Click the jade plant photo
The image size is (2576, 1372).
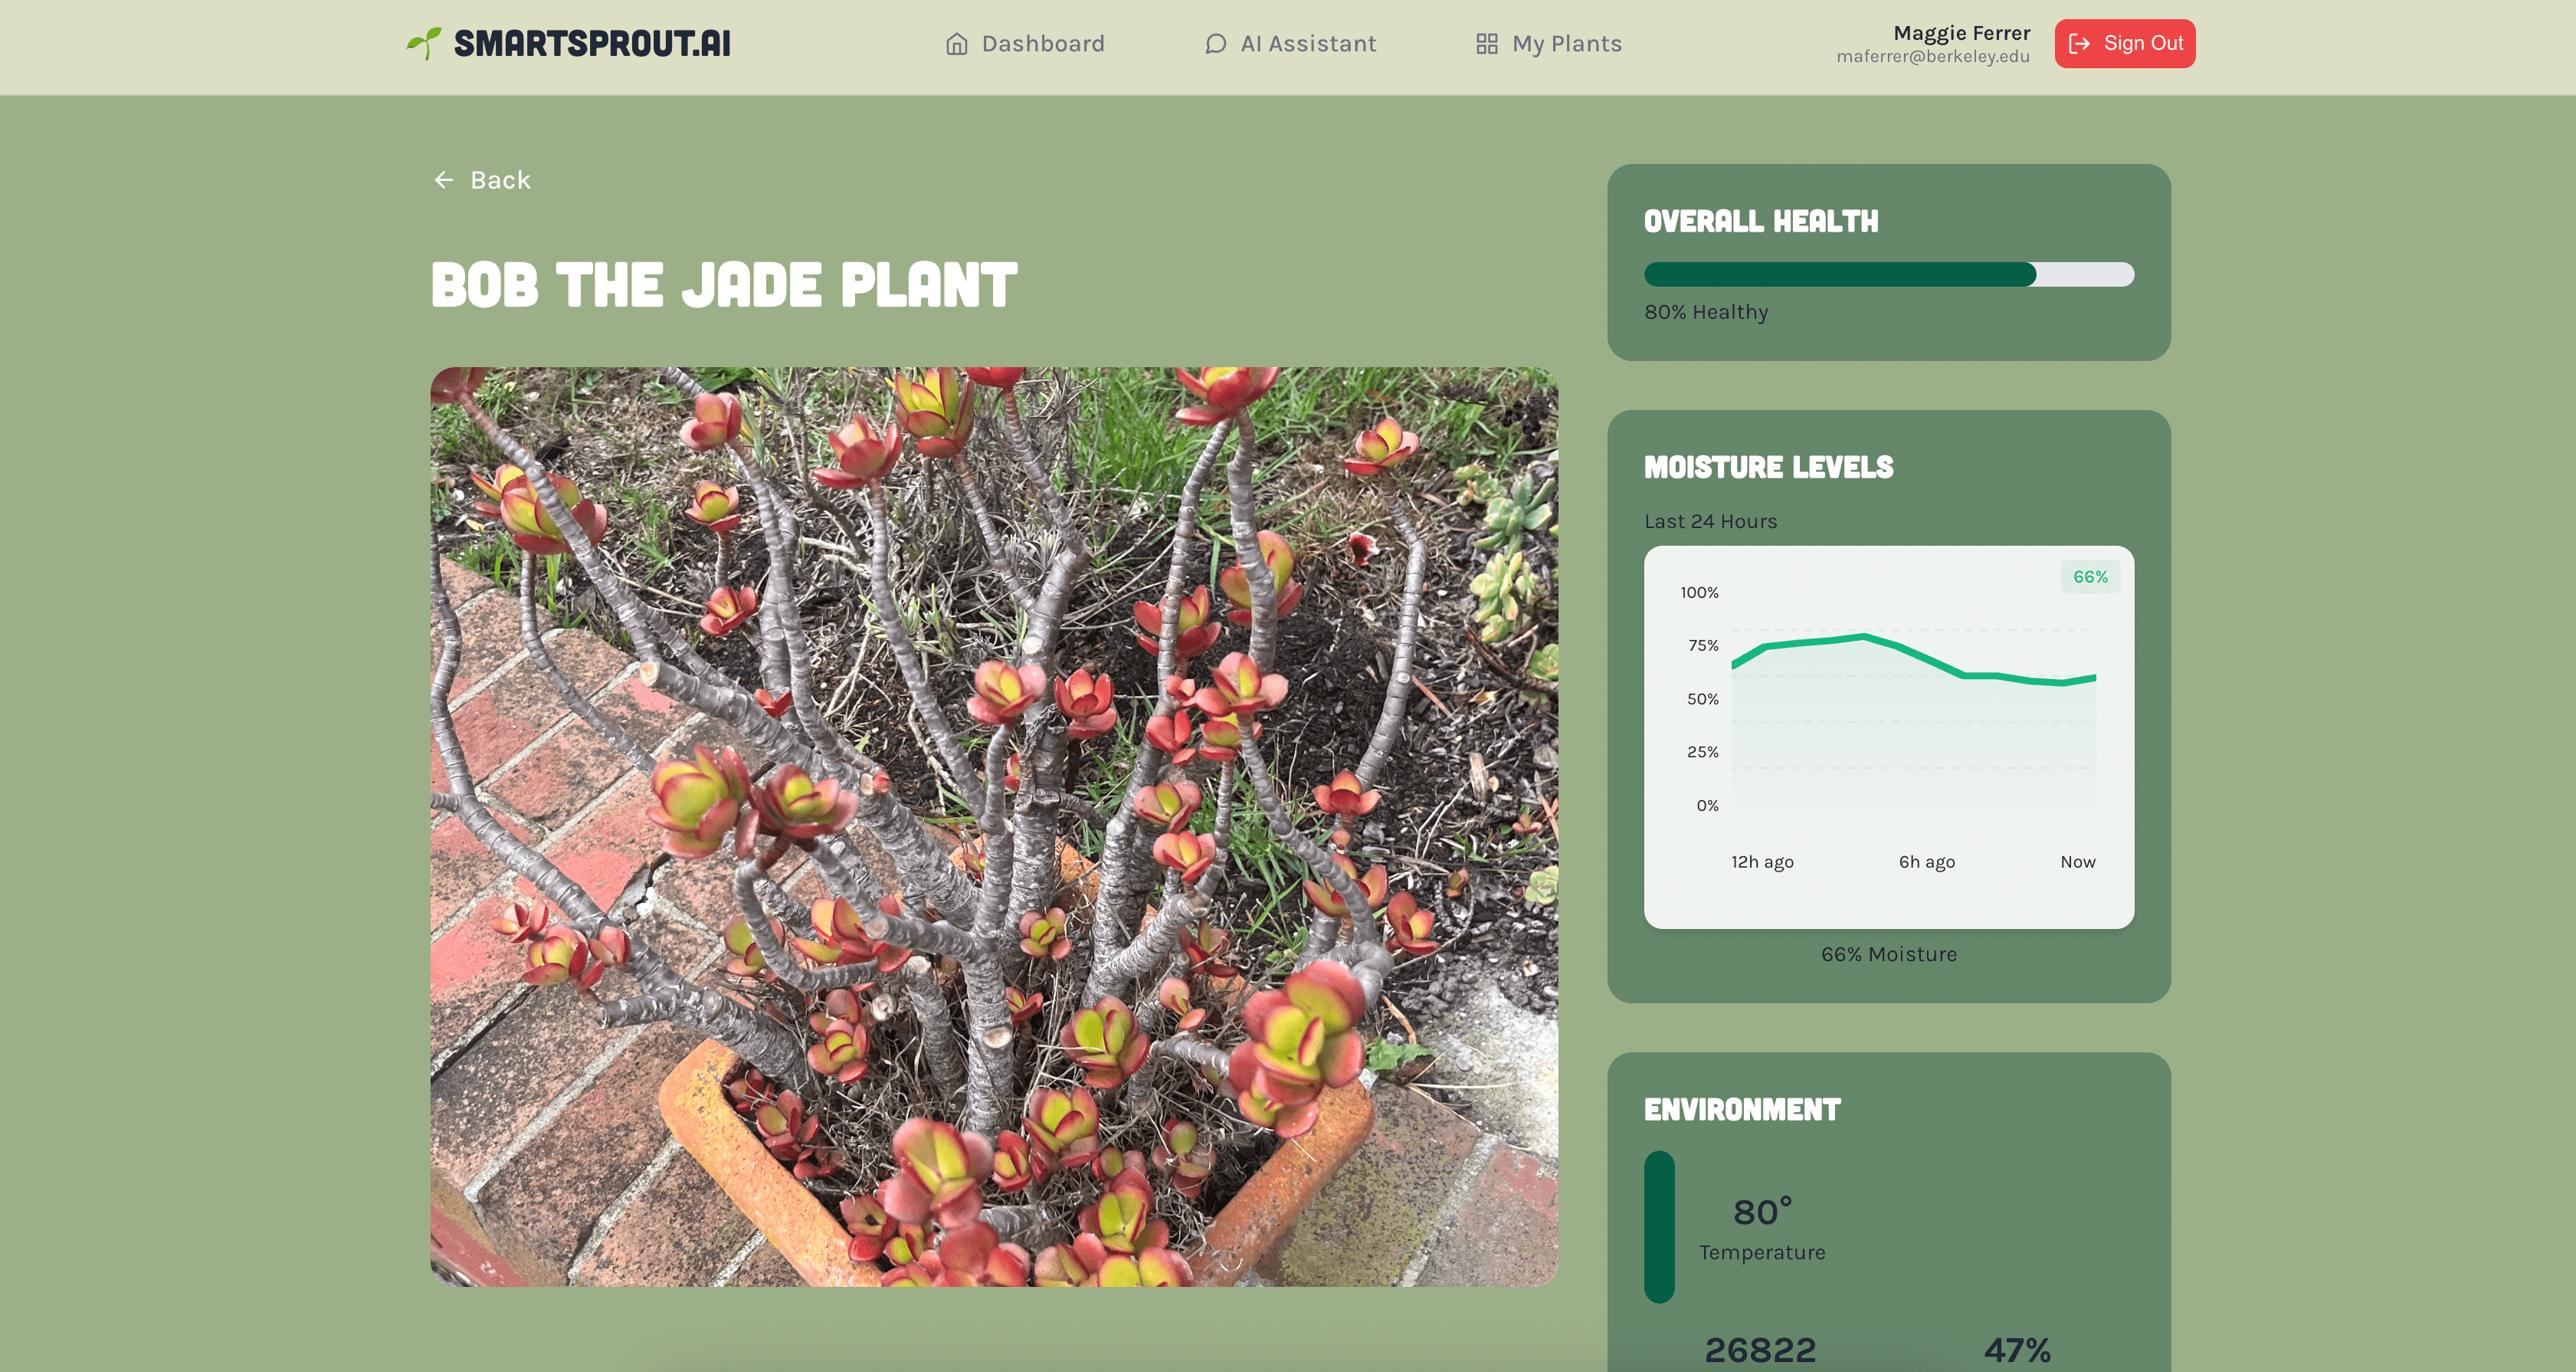point(994,826)
